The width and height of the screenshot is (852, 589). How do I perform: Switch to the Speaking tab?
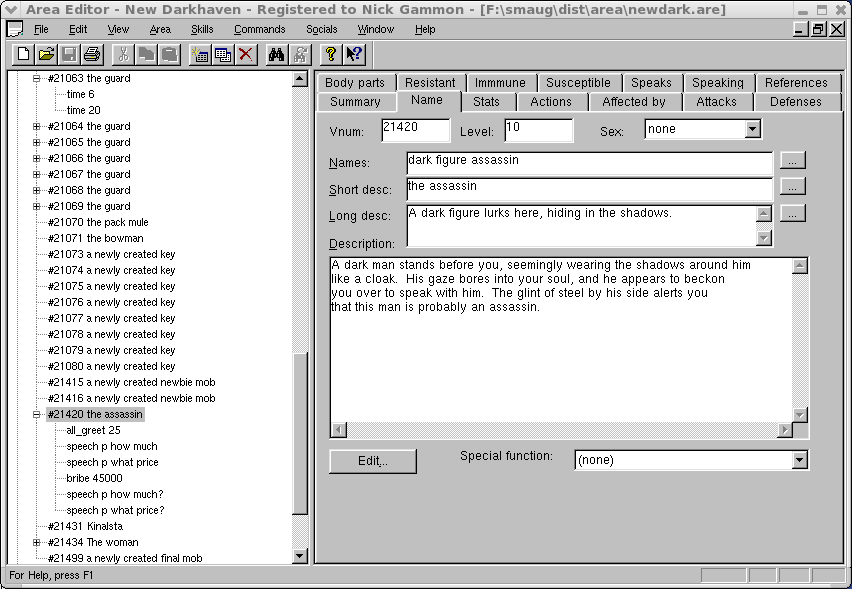[x=718, y=83]
